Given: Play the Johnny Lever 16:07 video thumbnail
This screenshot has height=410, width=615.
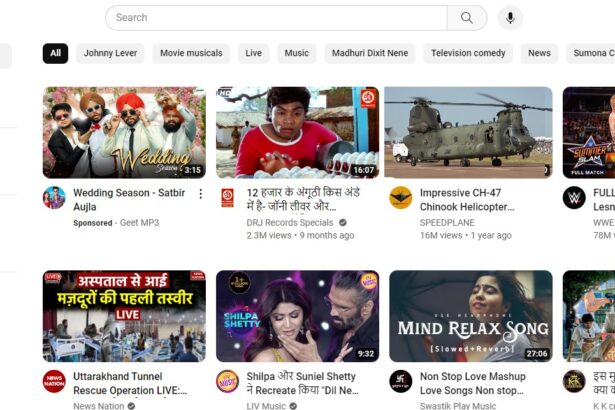Looking at the screenshot, I should tap(297, 132).
